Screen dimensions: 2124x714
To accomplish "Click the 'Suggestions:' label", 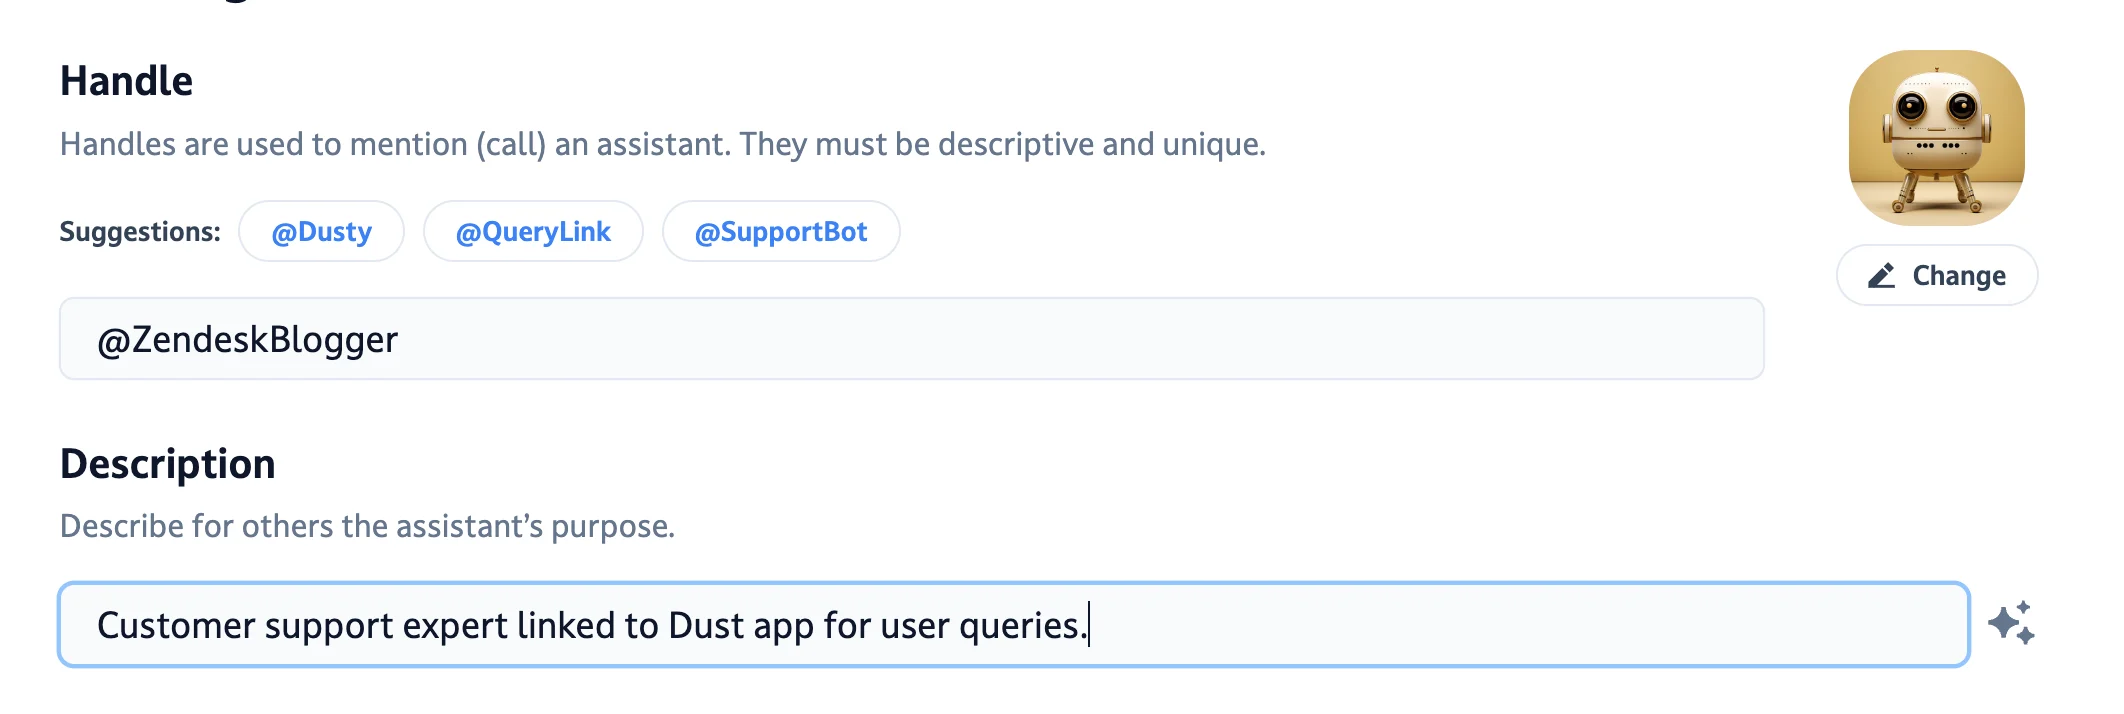I will point(140,232).
